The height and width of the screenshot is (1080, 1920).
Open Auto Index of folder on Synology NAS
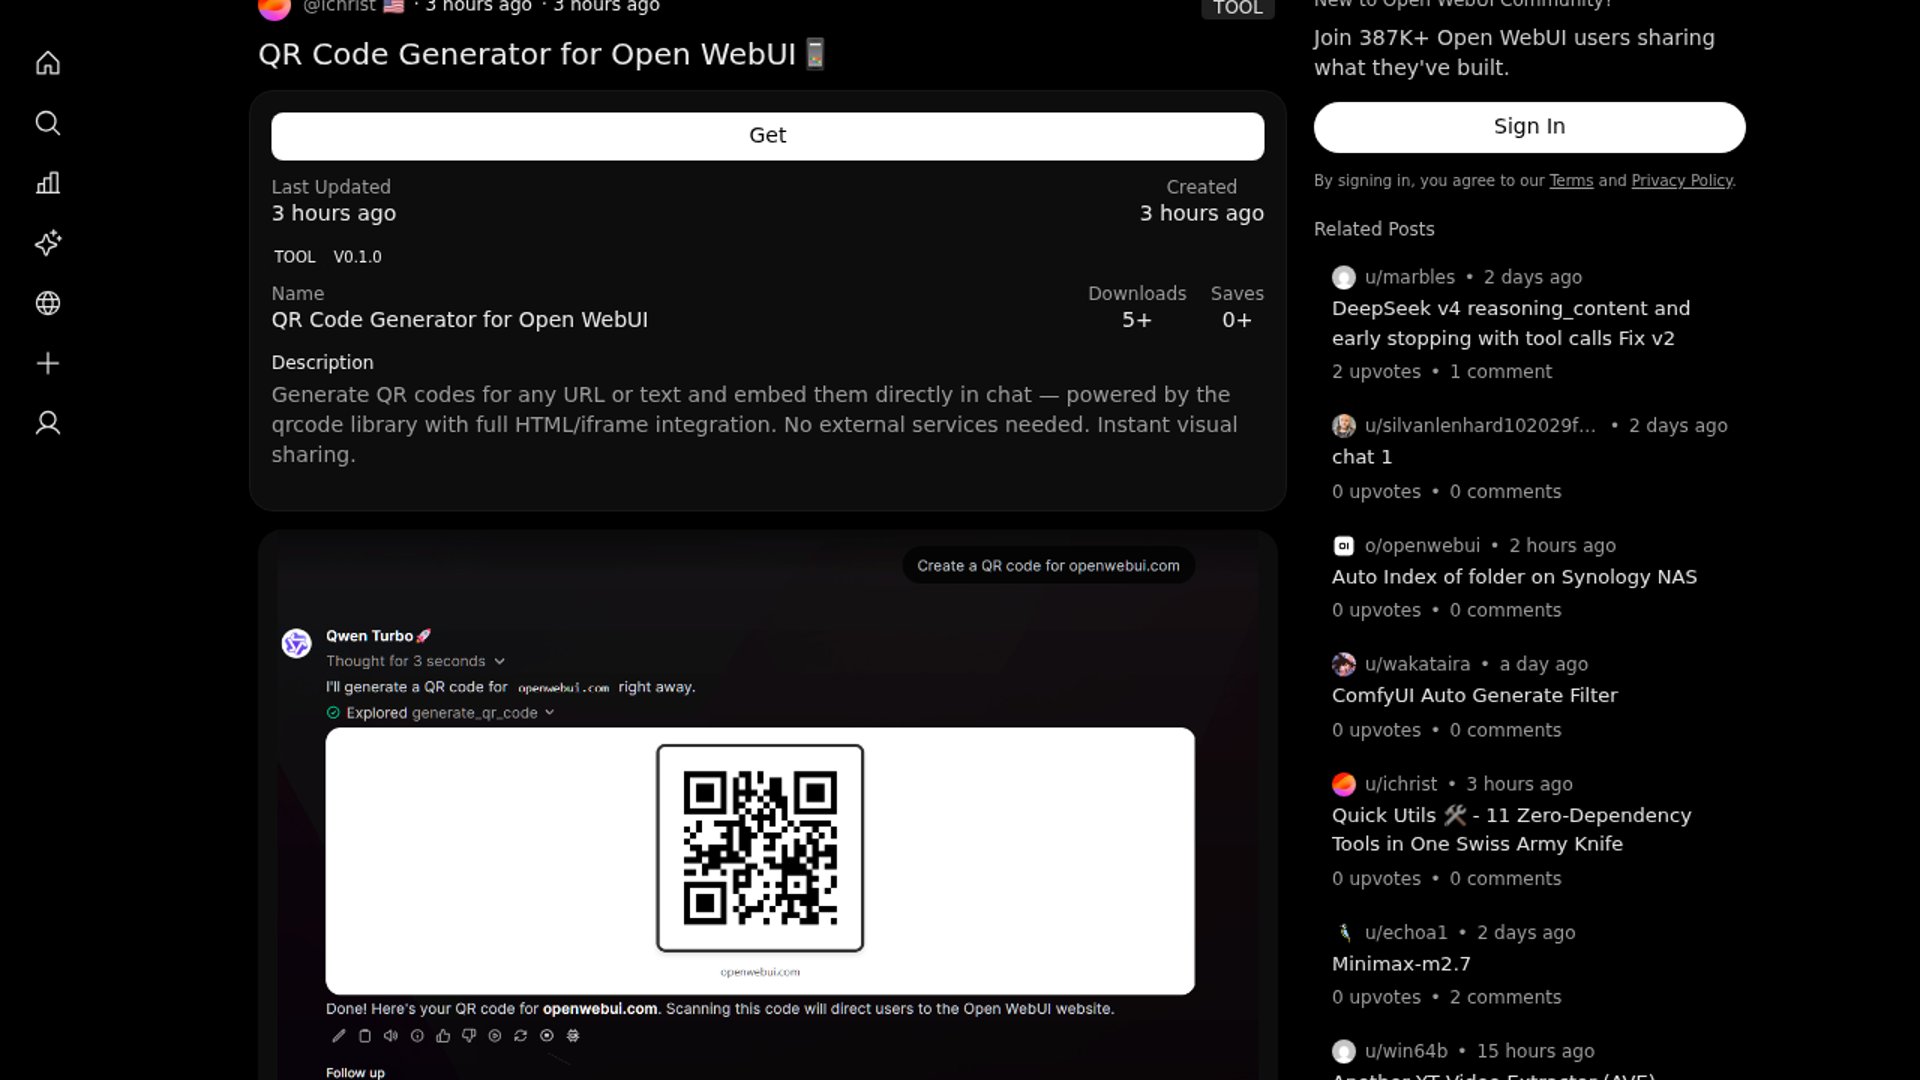[x=1513, y=577]
